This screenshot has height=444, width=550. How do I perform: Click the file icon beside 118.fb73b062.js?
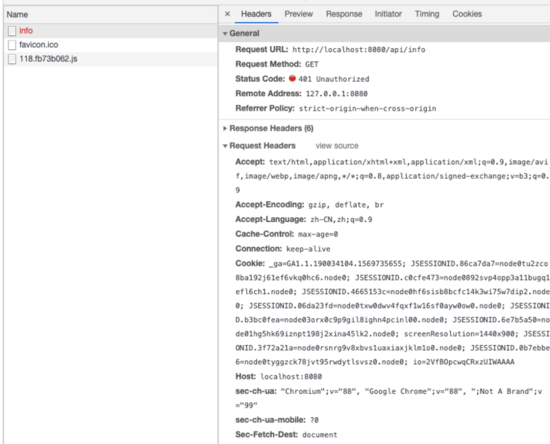pos(12,59)
